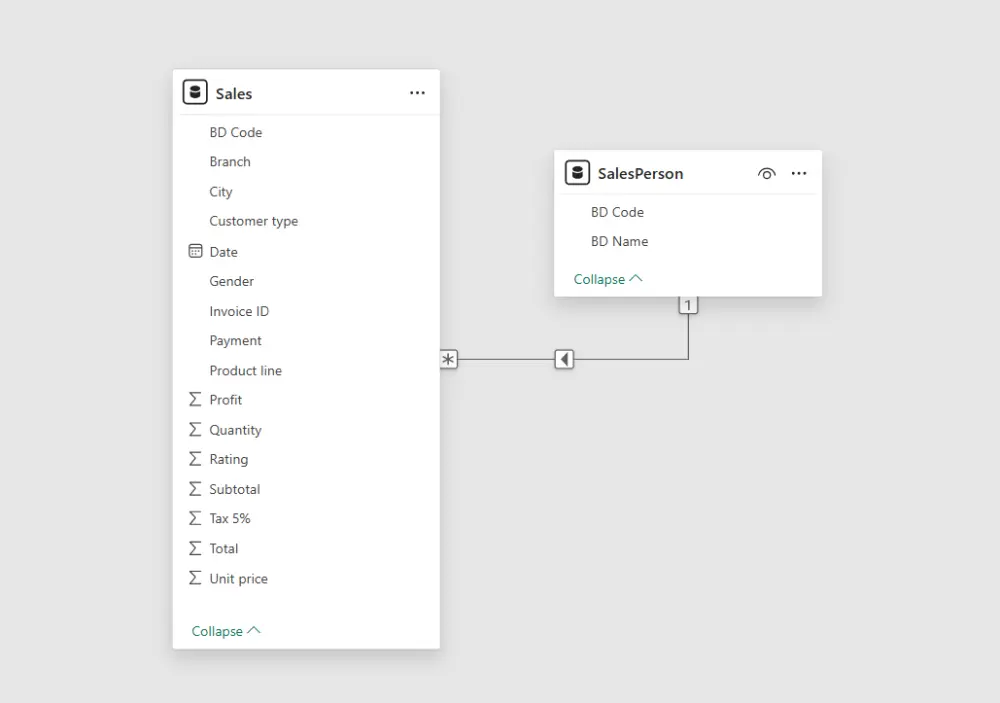Click the summation icon beside Total
The height and width of the screenshot is (703, 1000).
(193, 548)
